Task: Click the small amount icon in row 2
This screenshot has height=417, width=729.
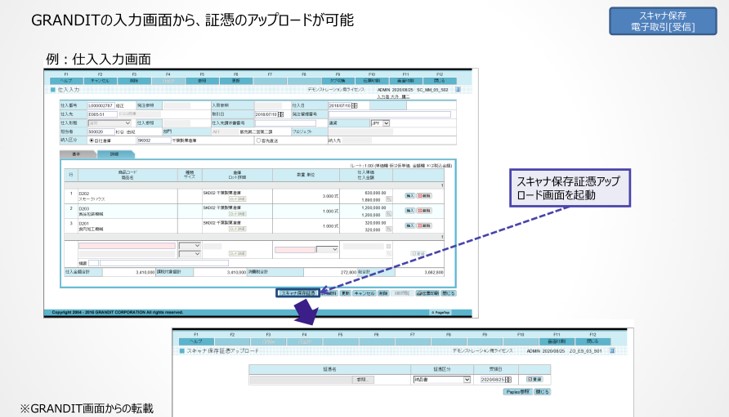Action: click(388, 214)
